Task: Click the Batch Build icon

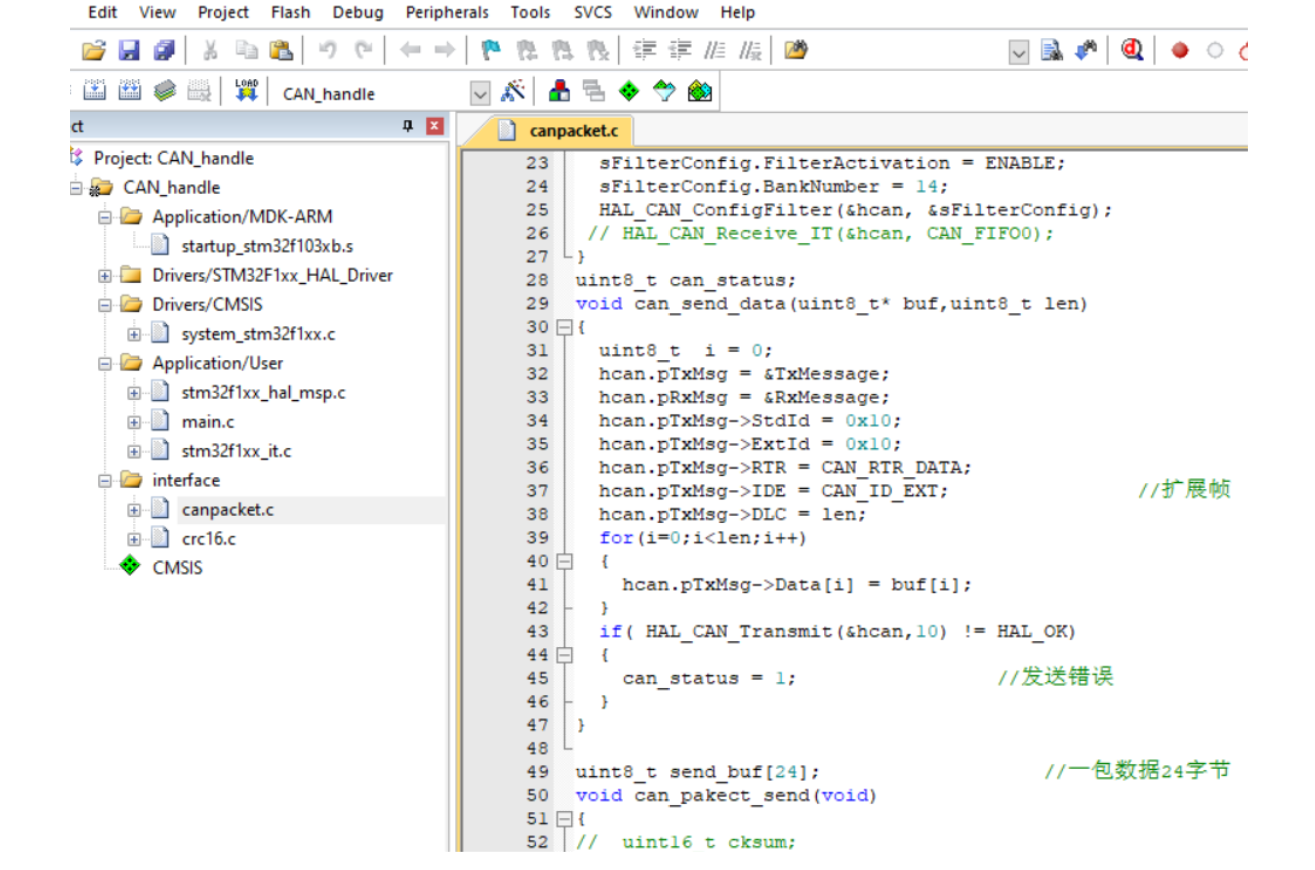Action: [165, 92]
